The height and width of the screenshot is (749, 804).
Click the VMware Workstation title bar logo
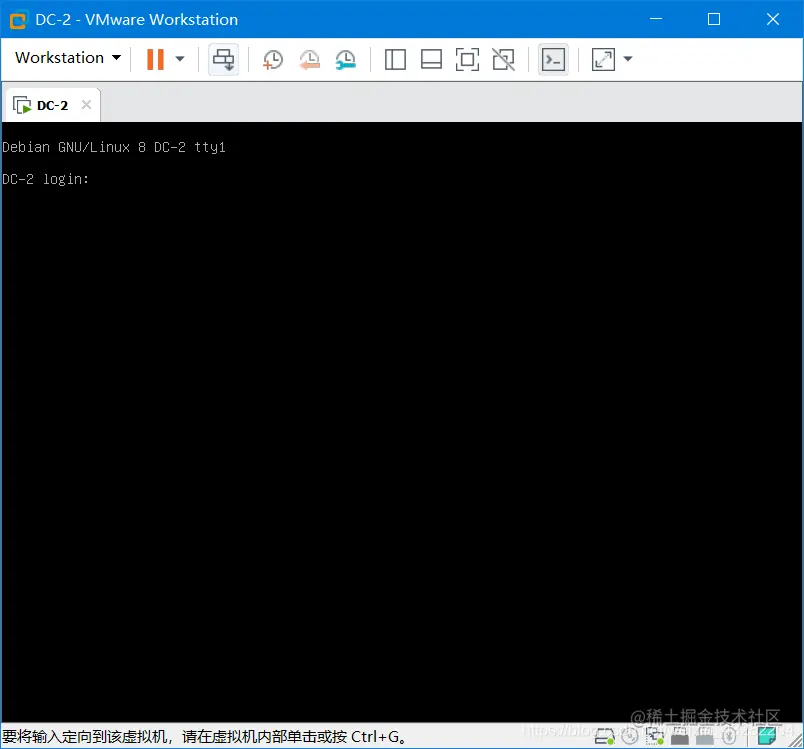tap(18, 21)
